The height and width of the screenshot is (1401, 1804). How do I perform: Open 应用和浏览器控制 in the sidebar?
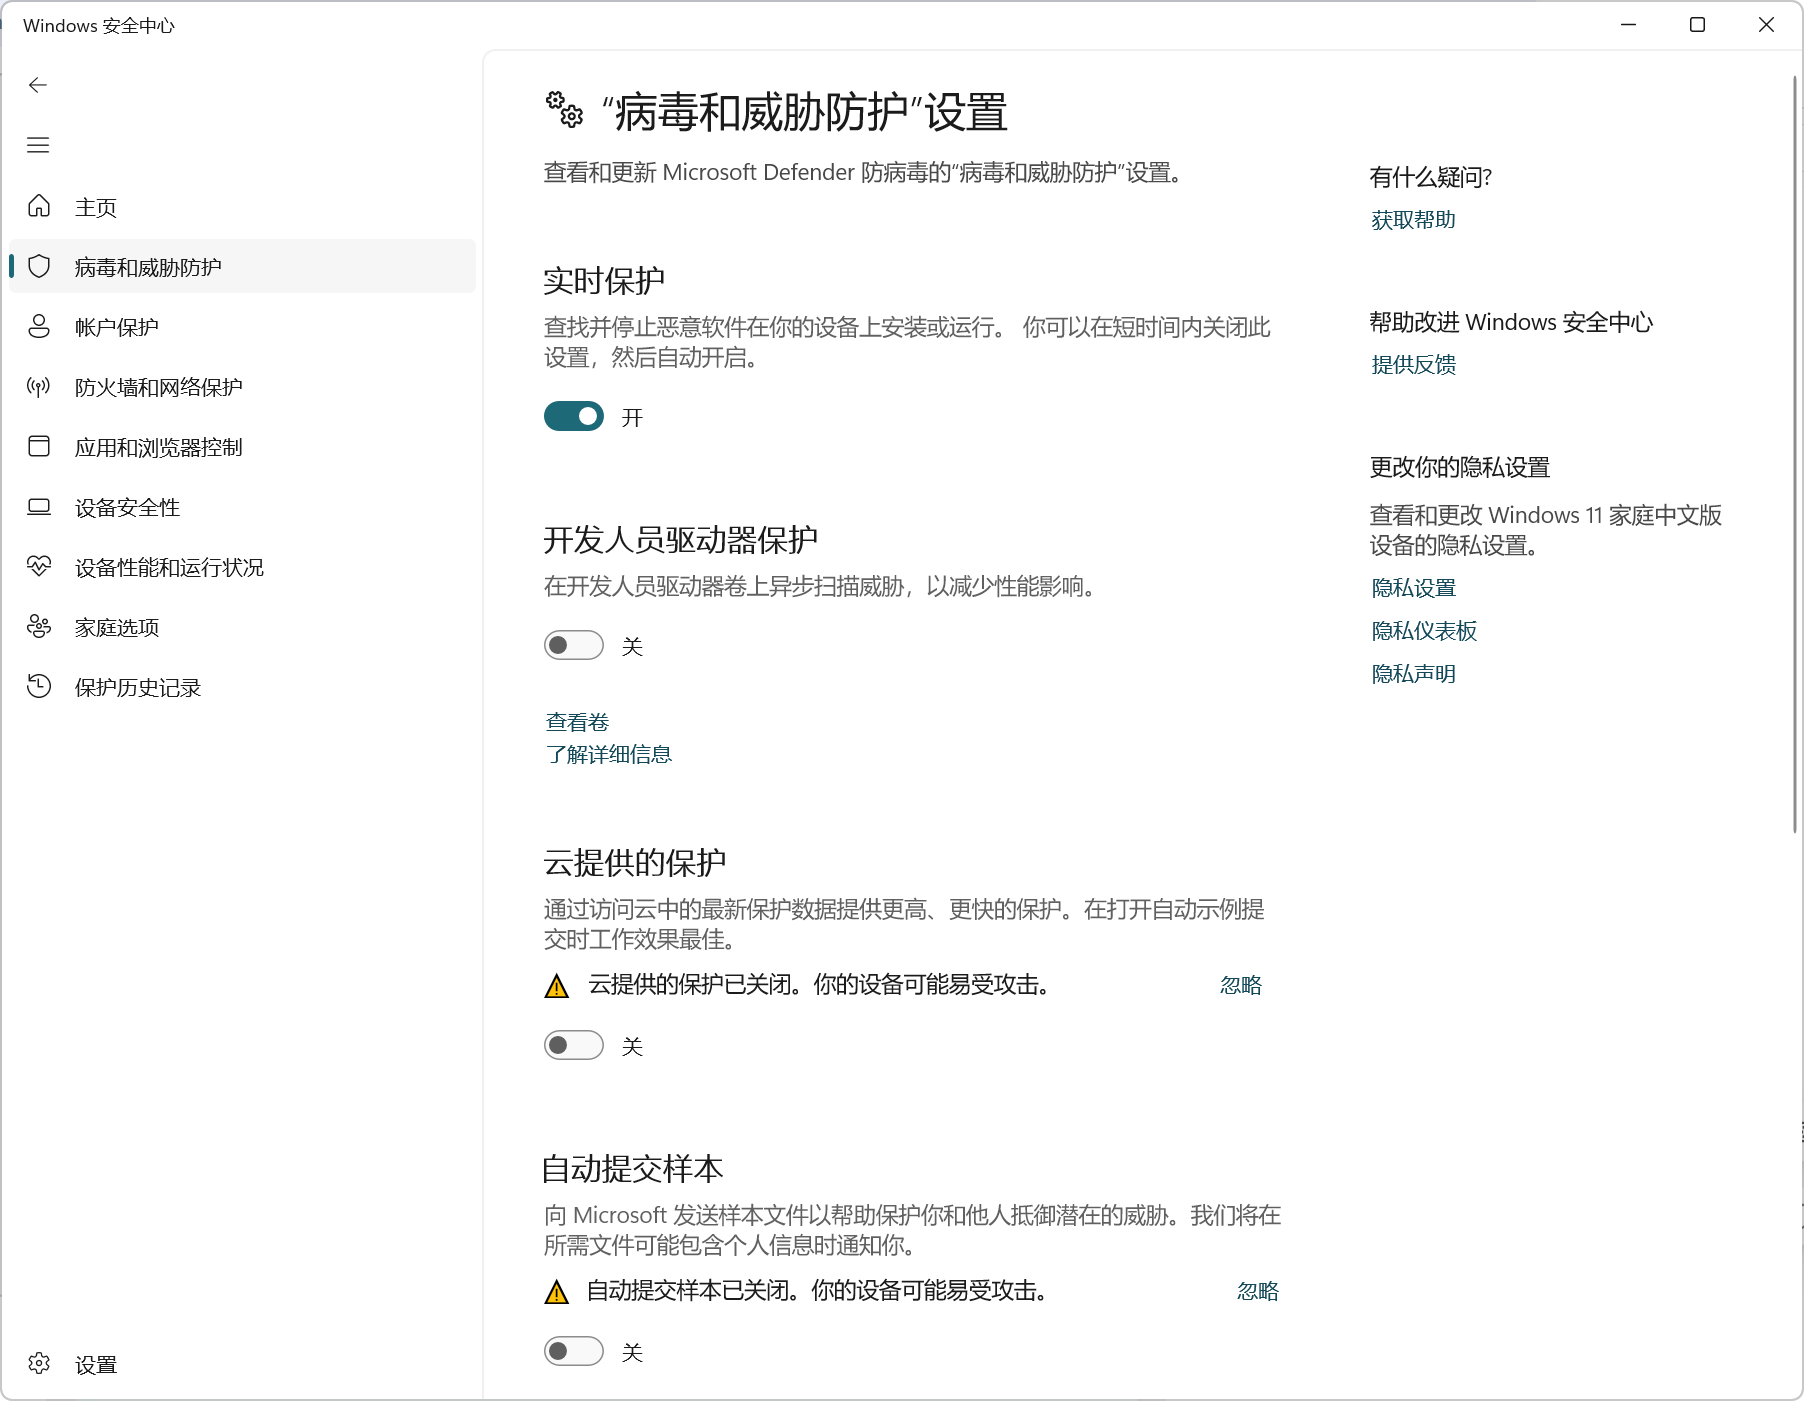coord(242,447)
